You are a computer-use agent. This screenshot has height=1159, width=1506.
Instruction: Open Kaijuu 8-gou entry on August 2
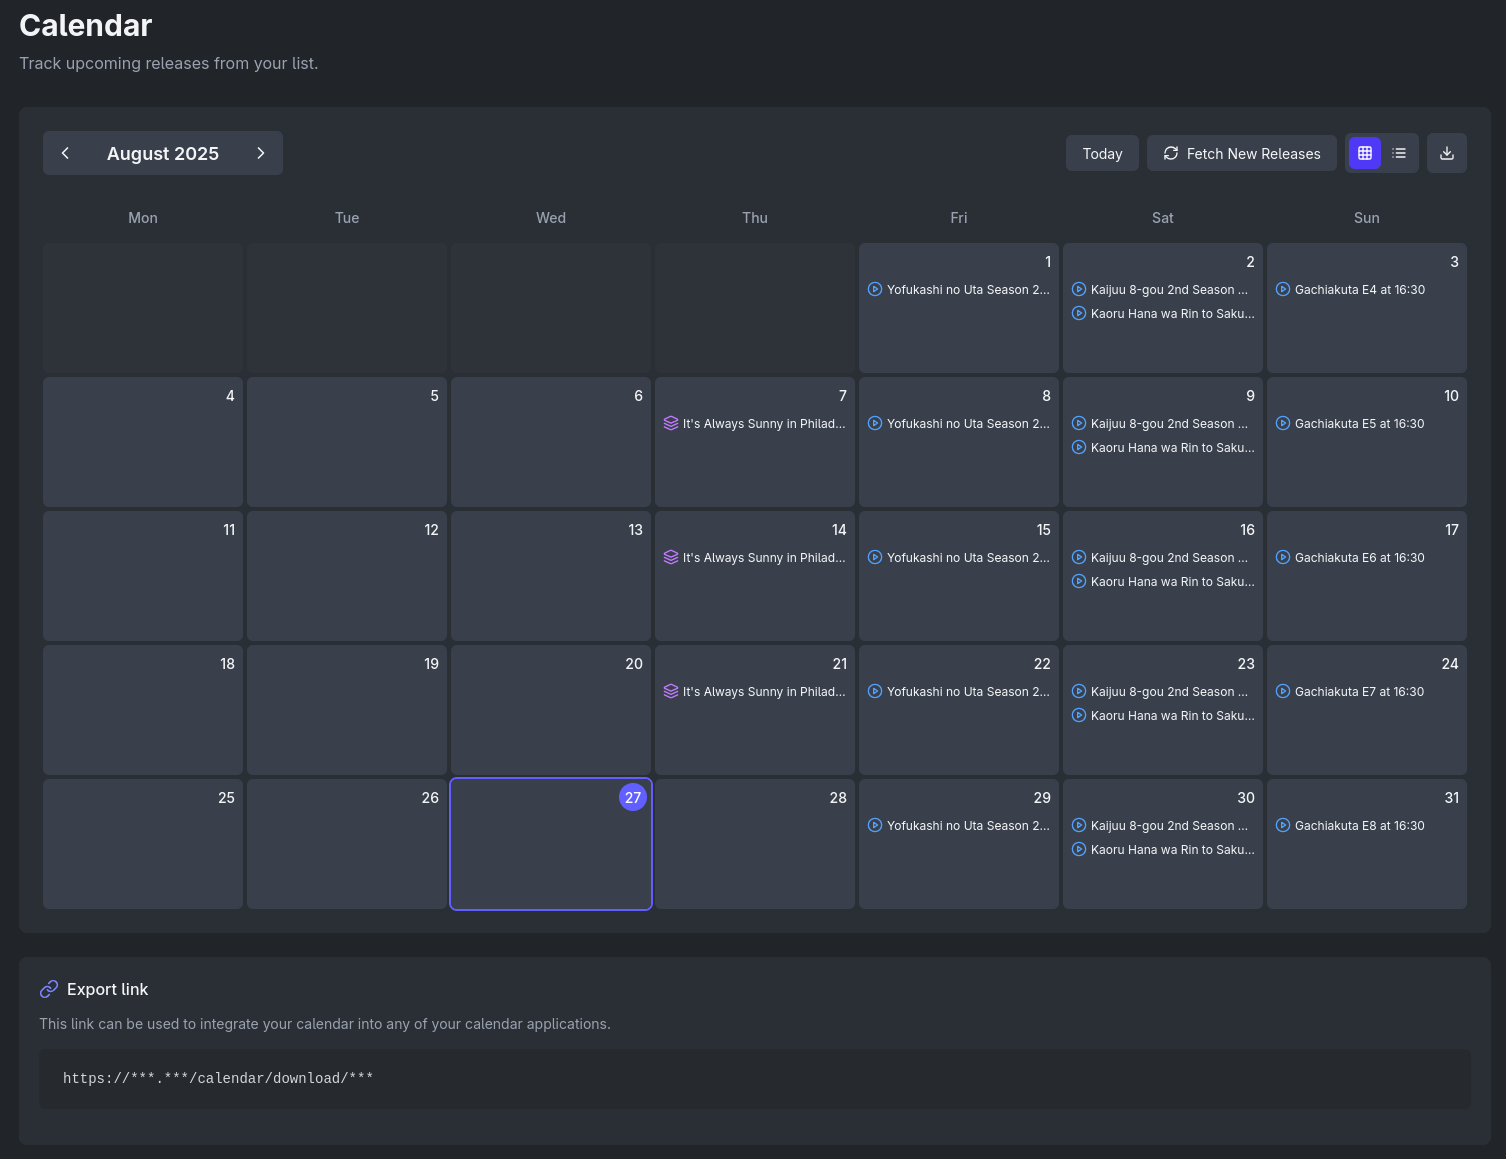1168,290
